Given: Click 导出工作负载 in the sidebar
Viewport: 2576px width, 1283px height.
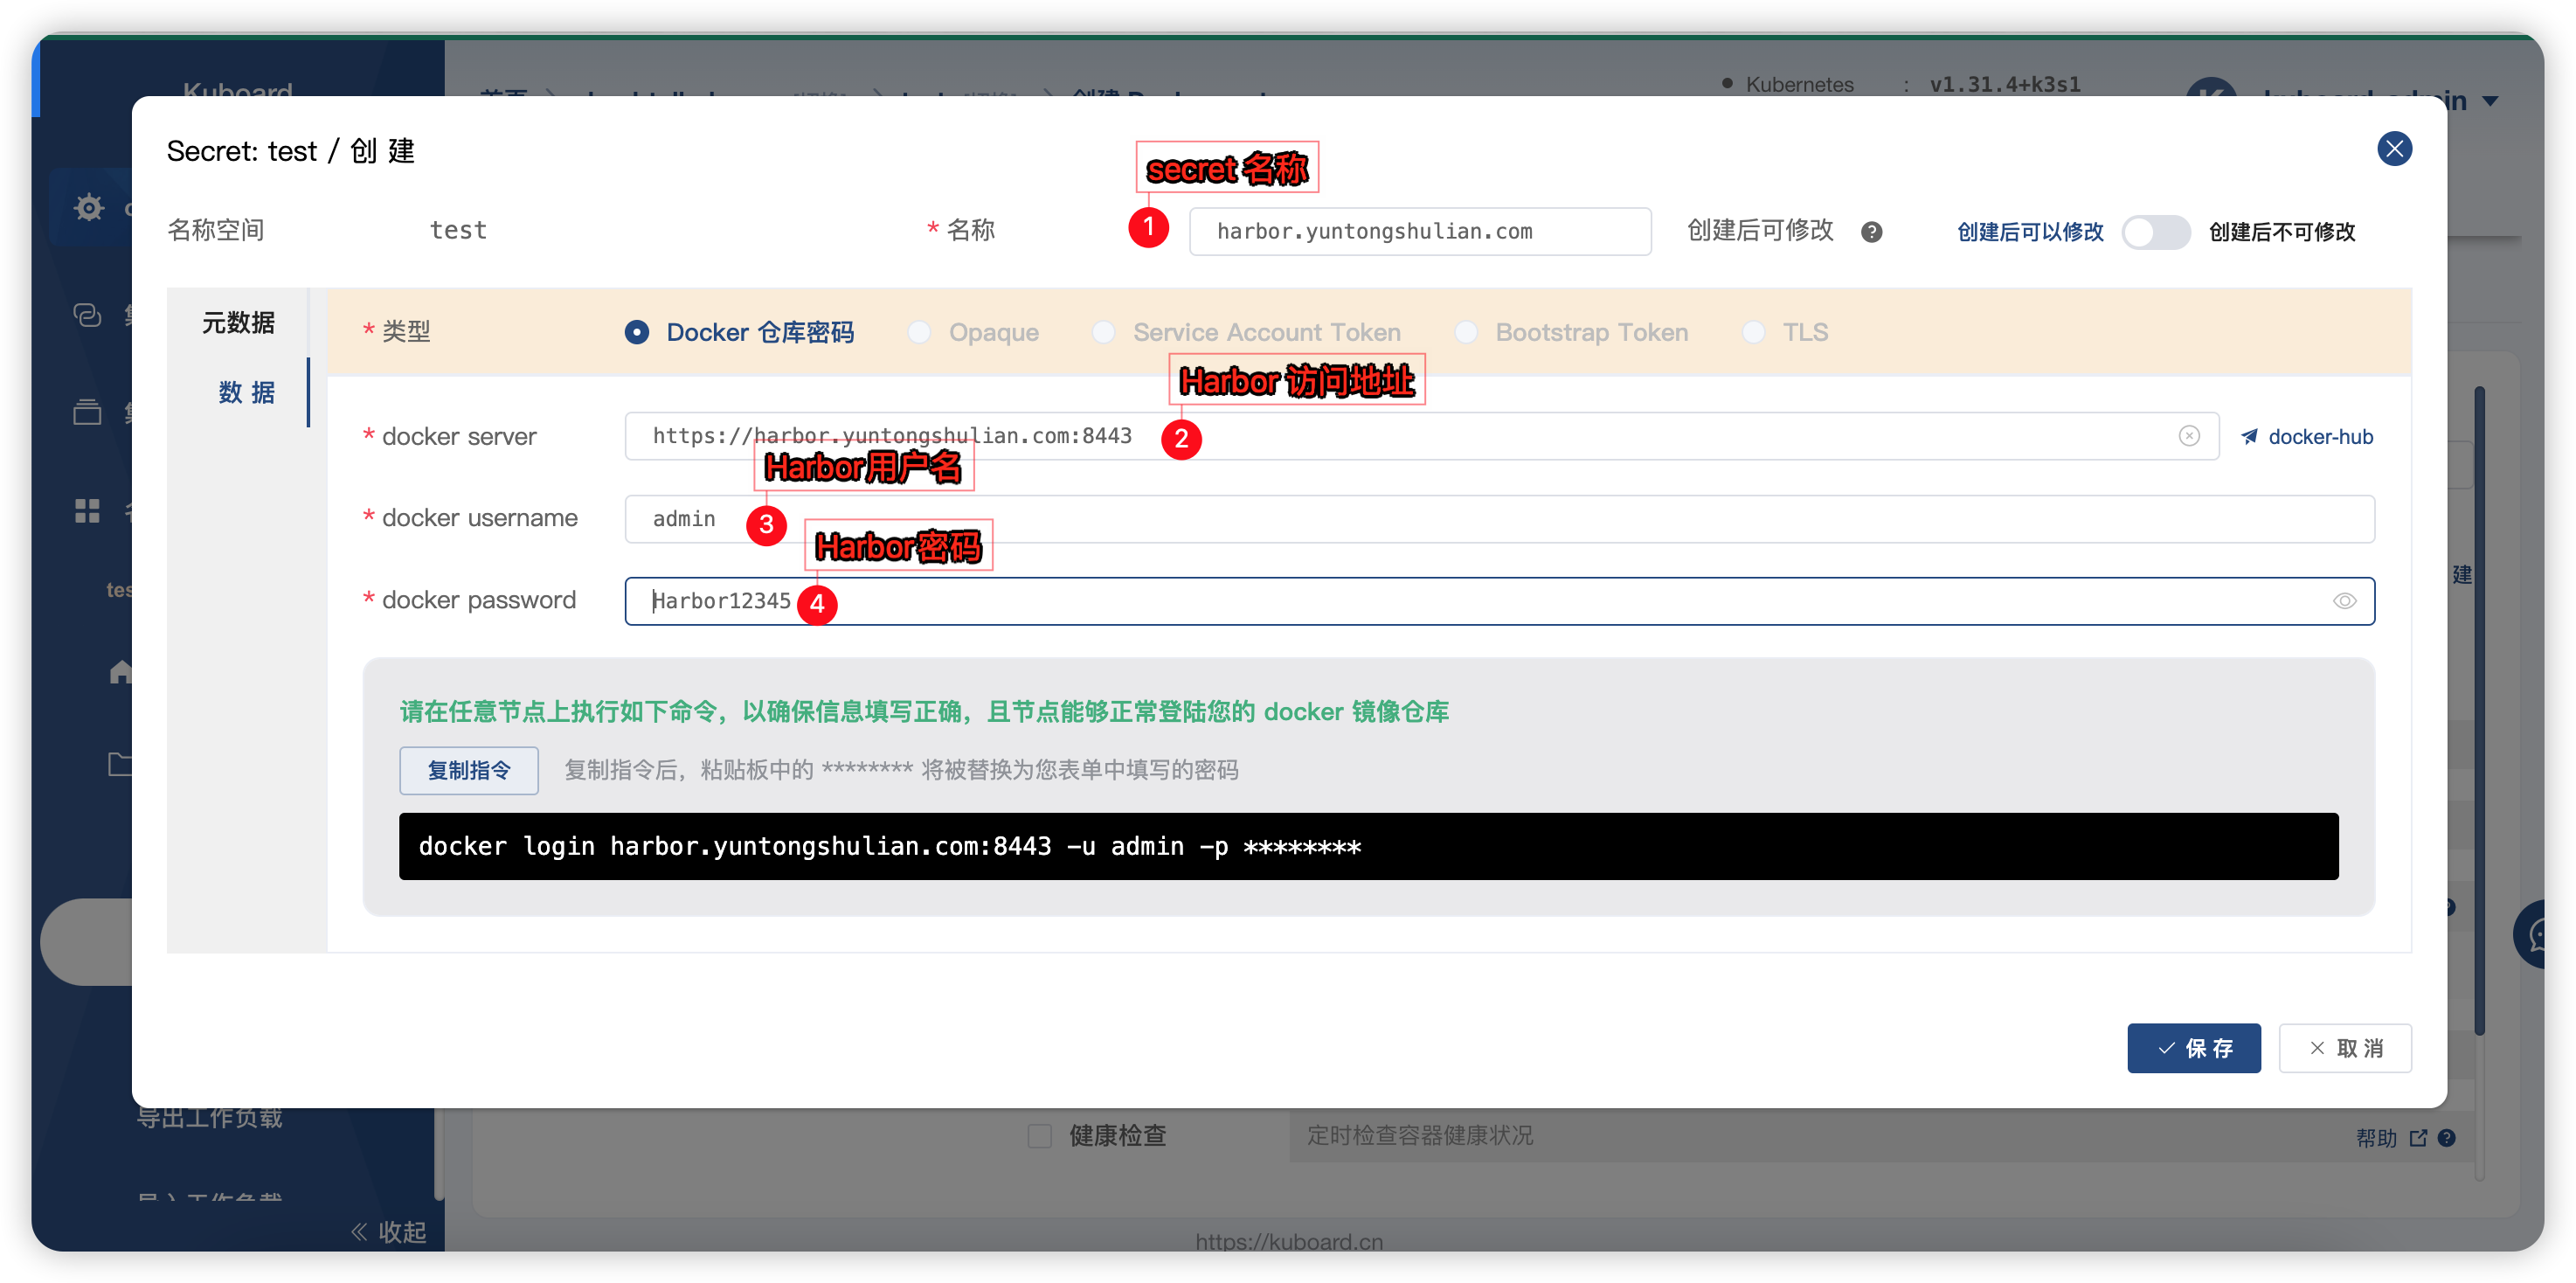Looking at the screenshot, I should 210,1117.
